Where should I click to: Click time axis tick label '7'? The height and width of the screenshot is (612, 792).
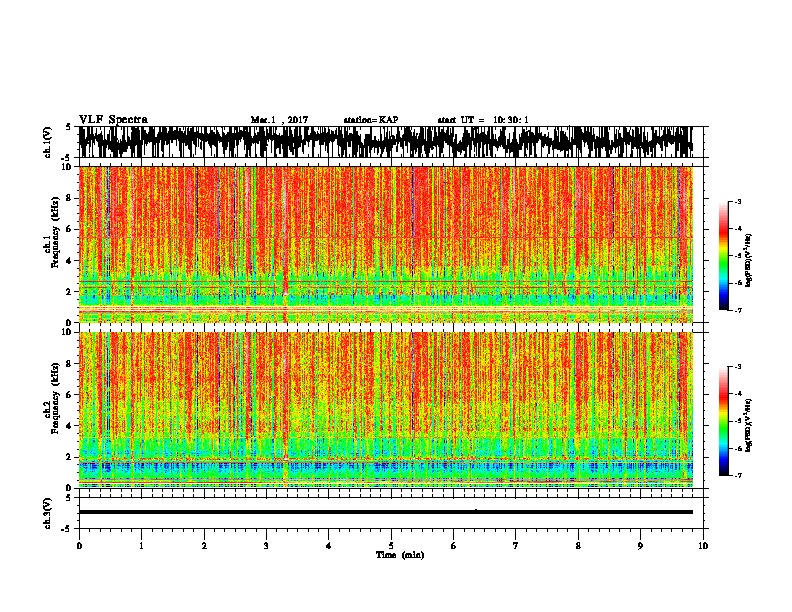(x=516, y=546)
